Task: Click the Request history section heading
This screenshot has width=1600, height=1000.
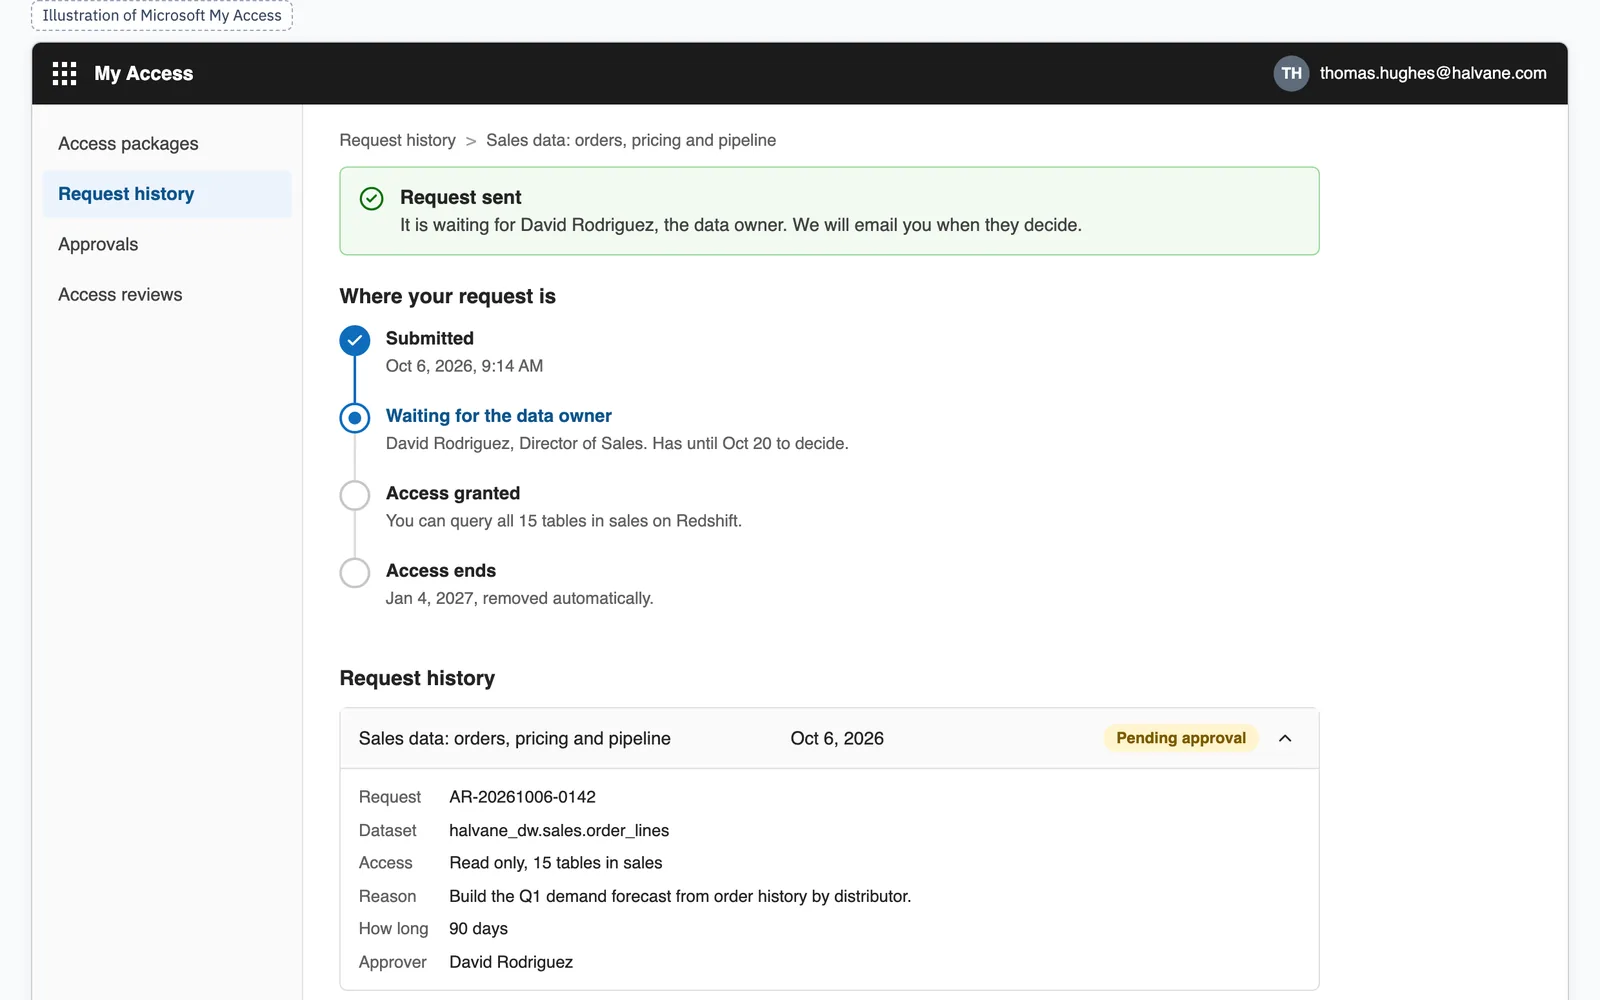Action: point(417,678)
